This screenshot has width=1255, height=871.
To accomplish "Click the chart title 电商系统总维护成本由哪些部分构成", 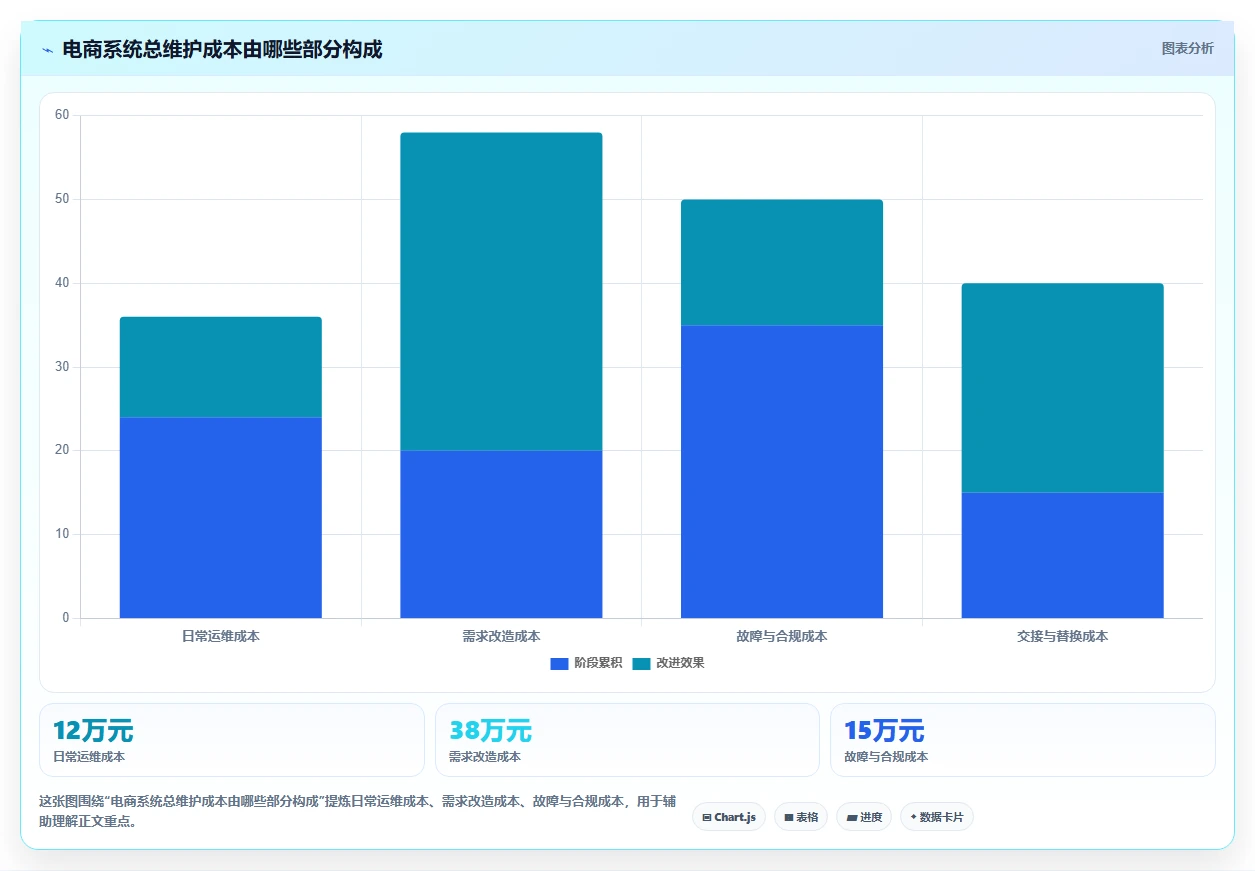I will 222,49.
